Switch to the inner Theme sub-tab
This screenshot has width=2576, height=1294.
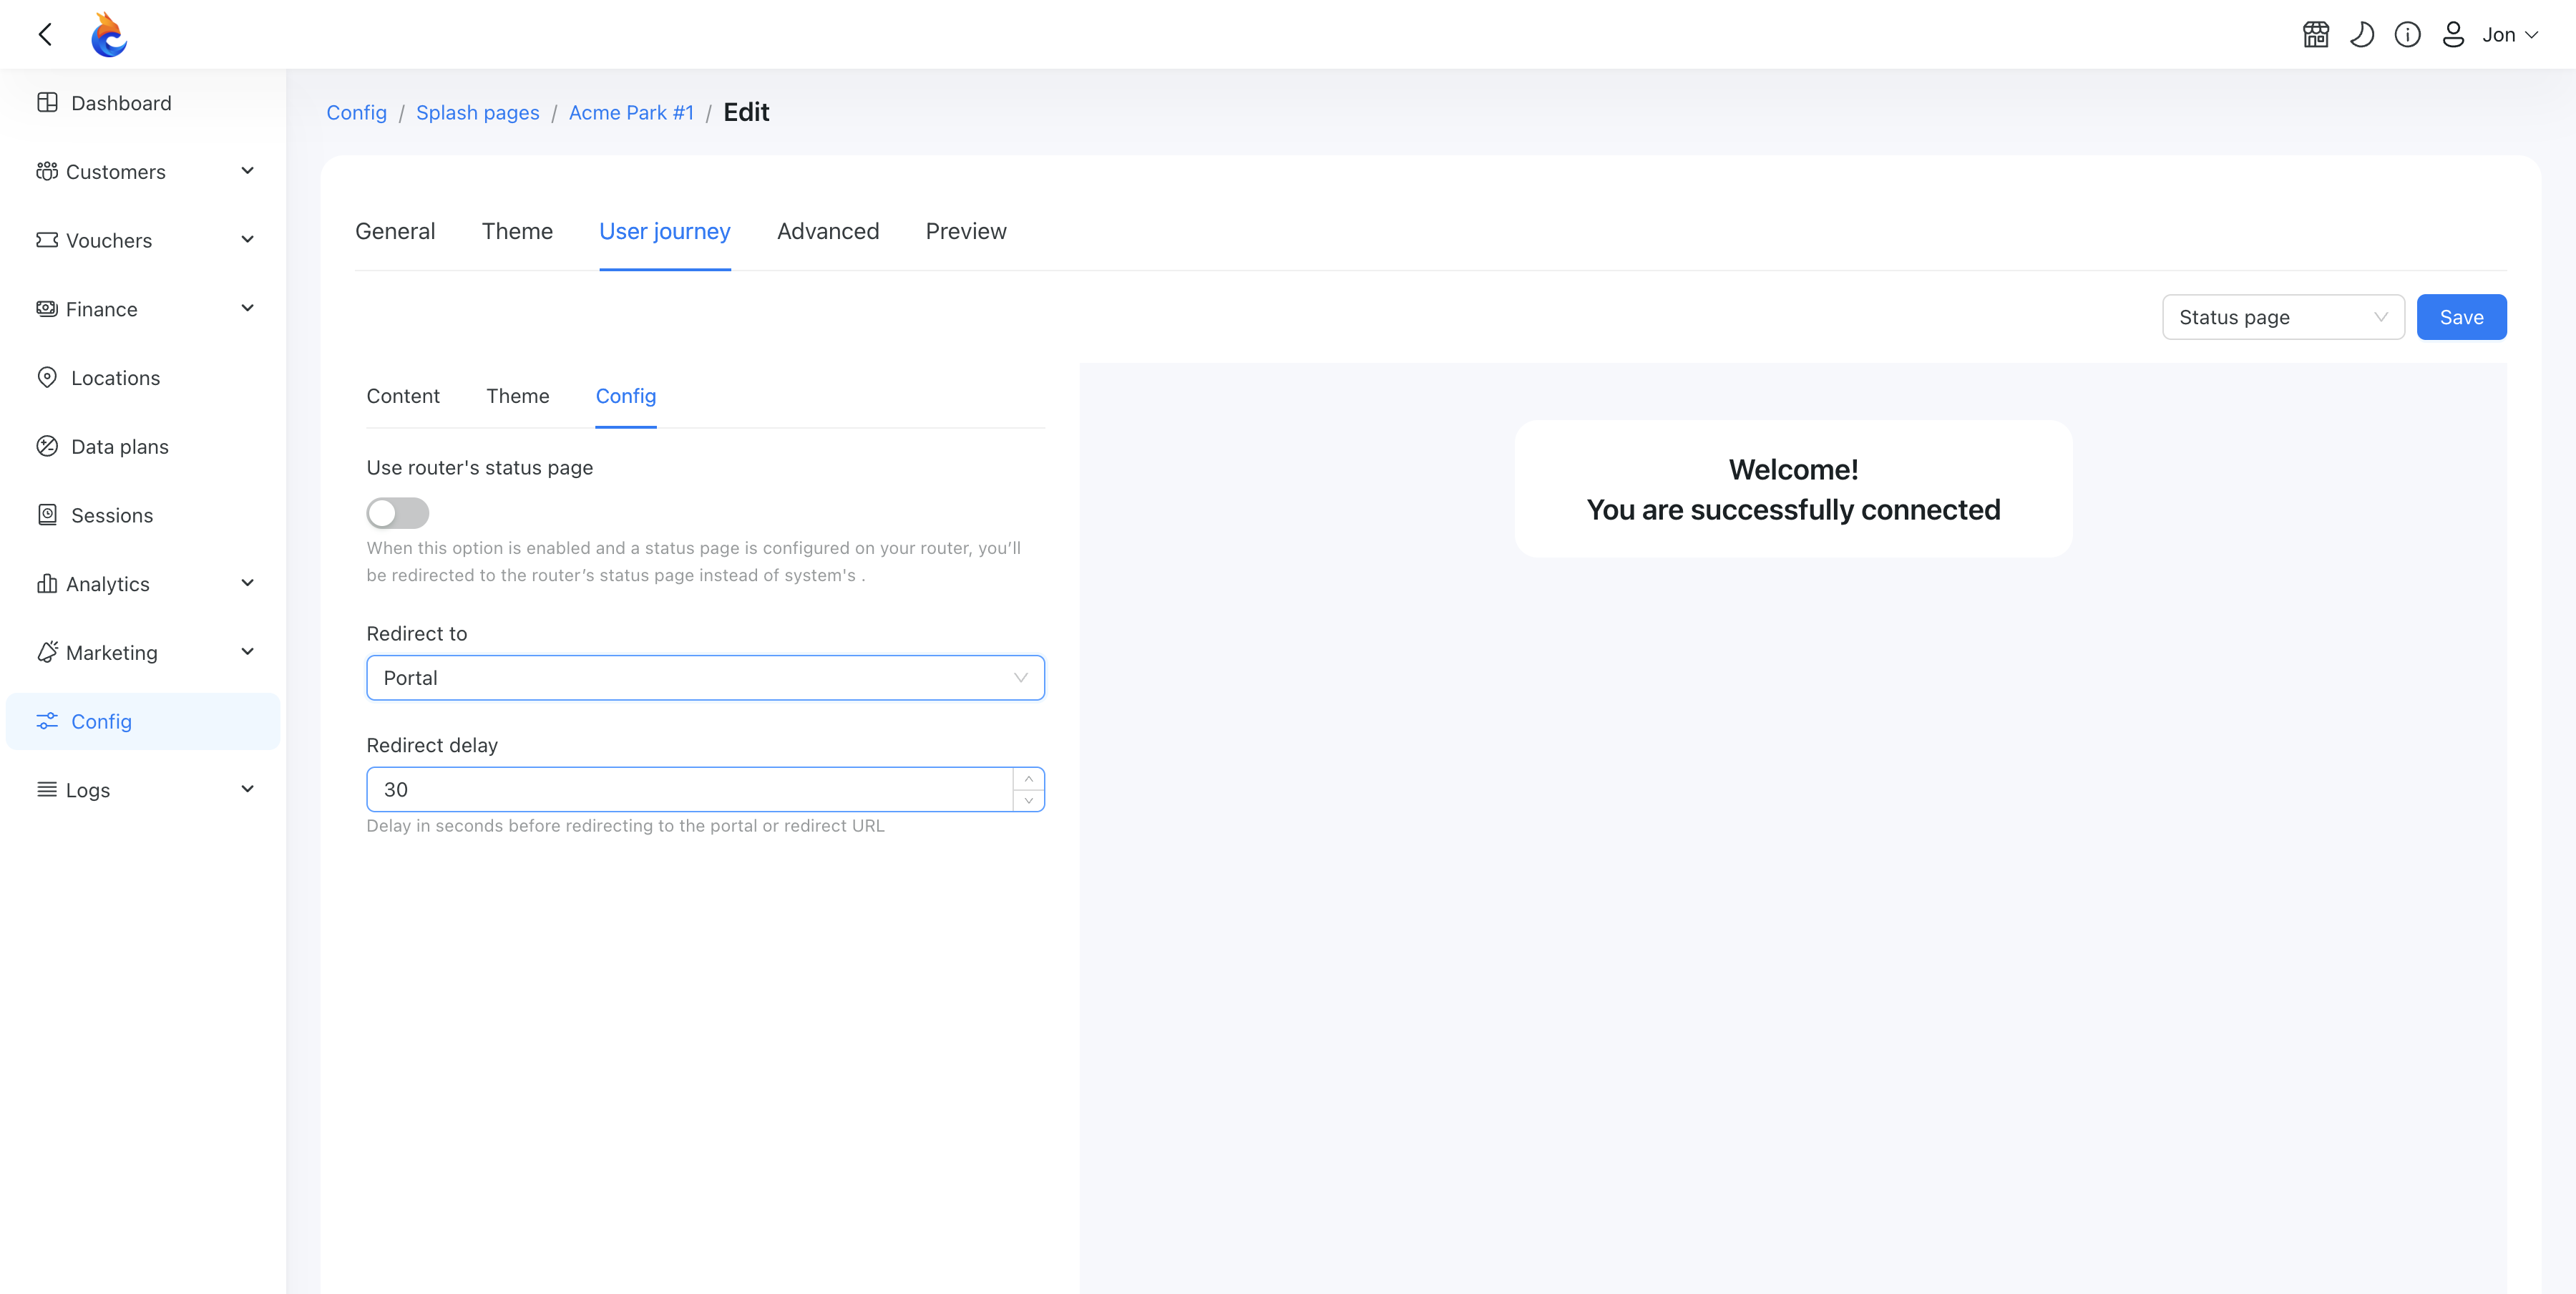coord(518,396)
